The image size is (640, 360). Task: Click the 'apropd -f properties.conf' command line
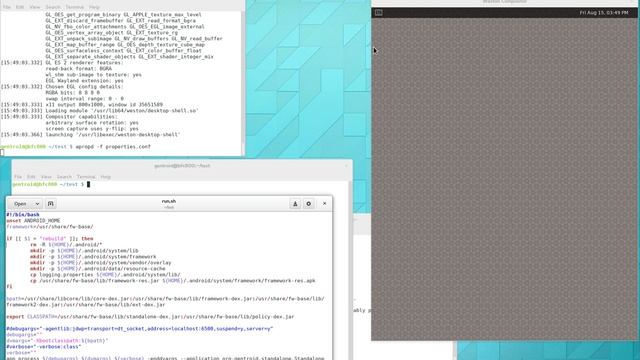point(113,147)
